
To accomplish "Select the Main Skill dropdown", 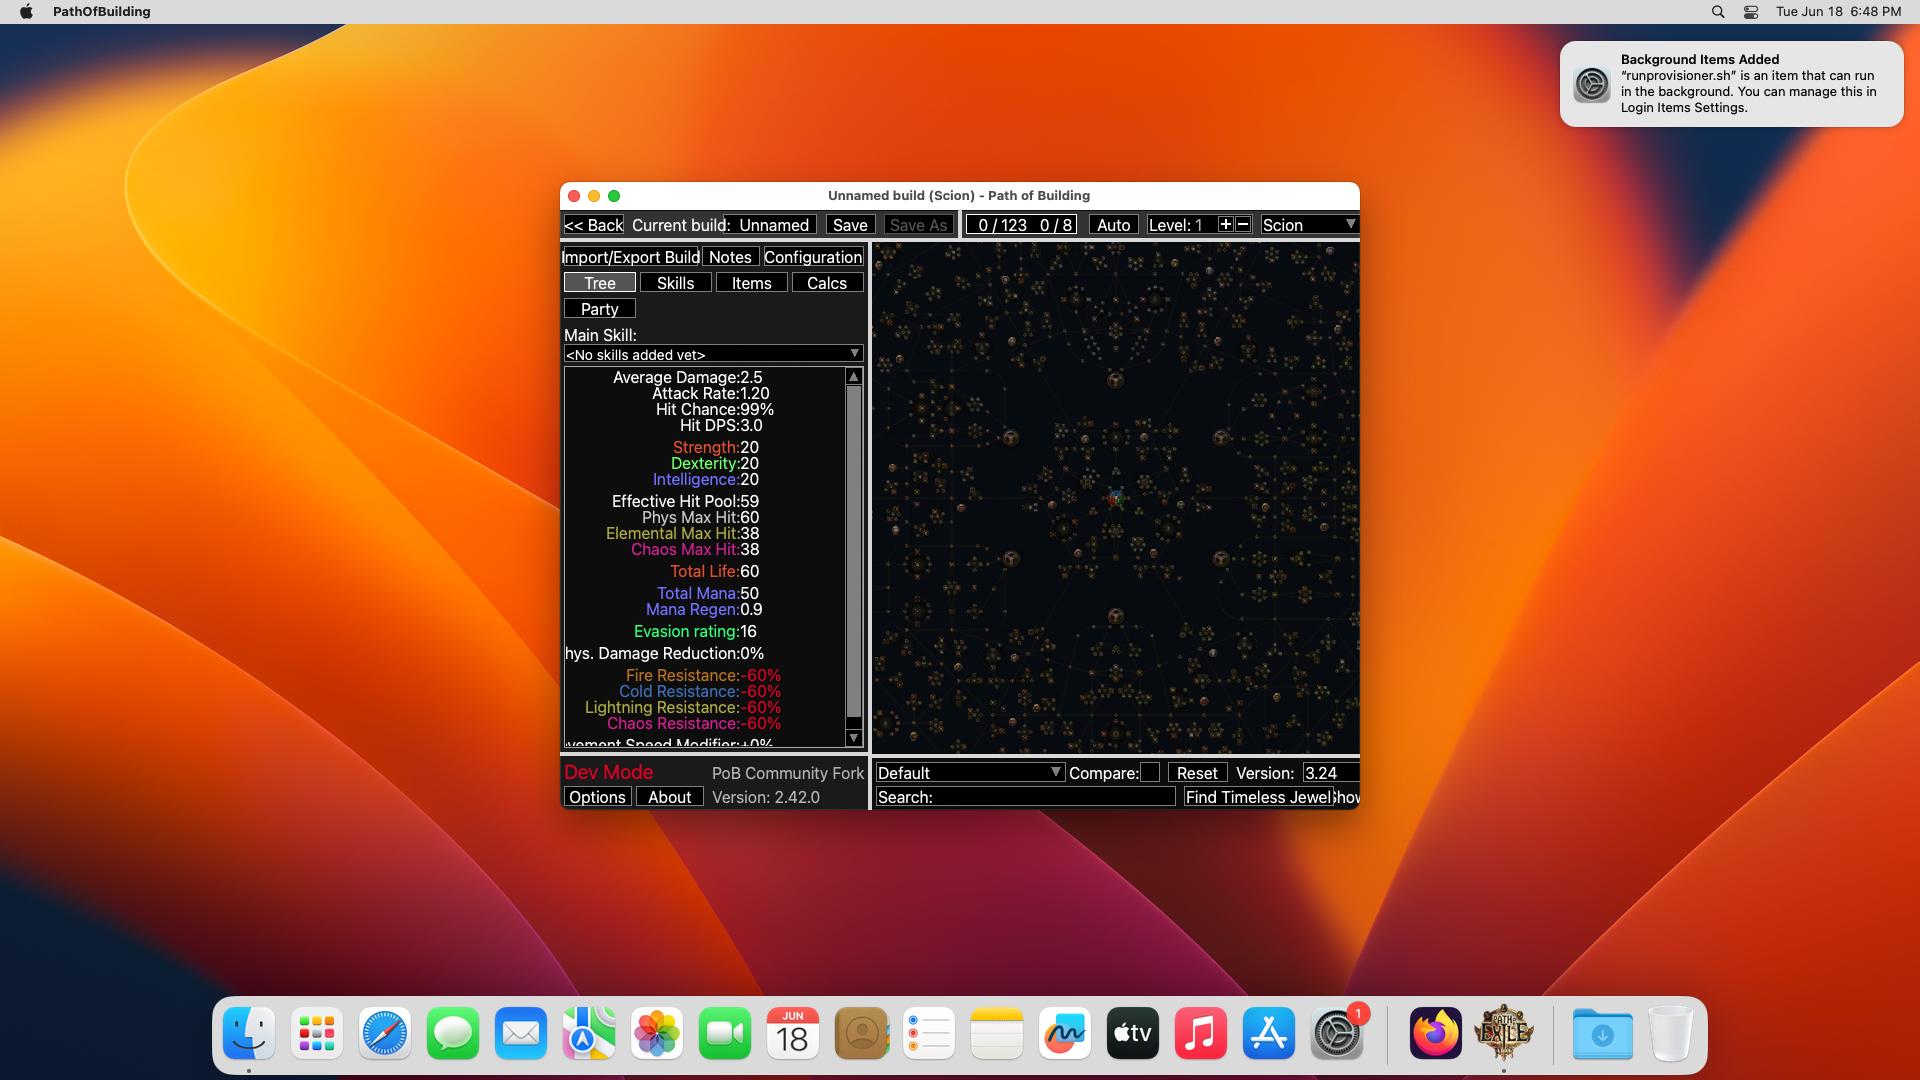I will coord(712,355).
